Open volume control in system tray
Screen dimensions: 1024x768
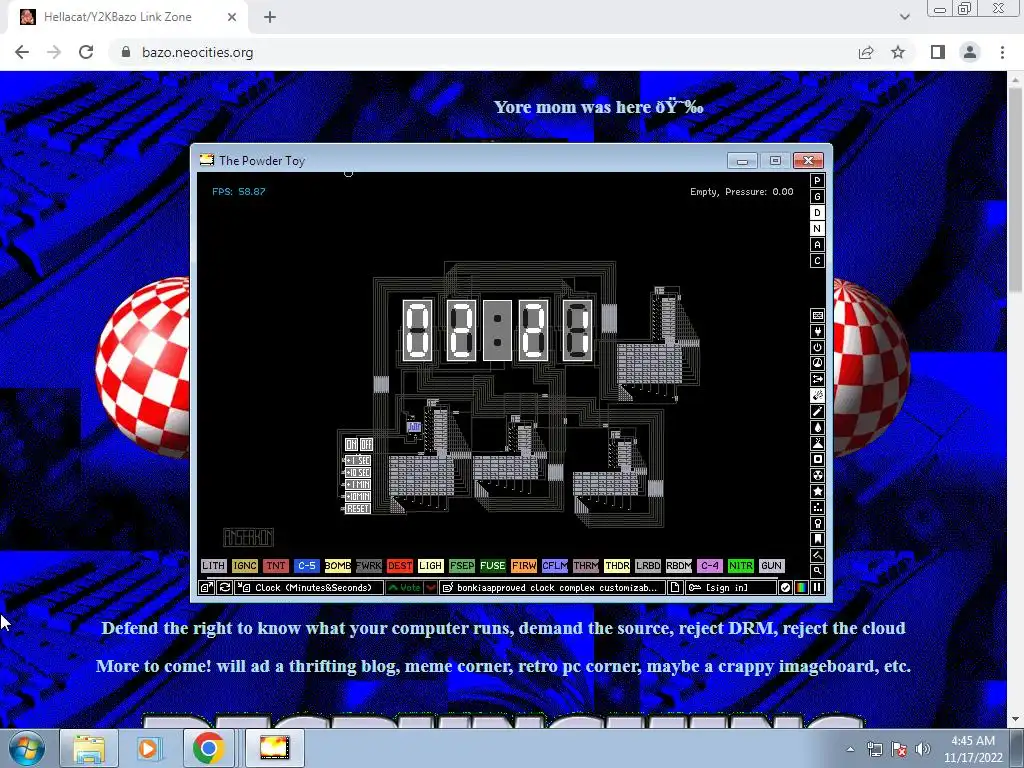[x=923, y=749]
